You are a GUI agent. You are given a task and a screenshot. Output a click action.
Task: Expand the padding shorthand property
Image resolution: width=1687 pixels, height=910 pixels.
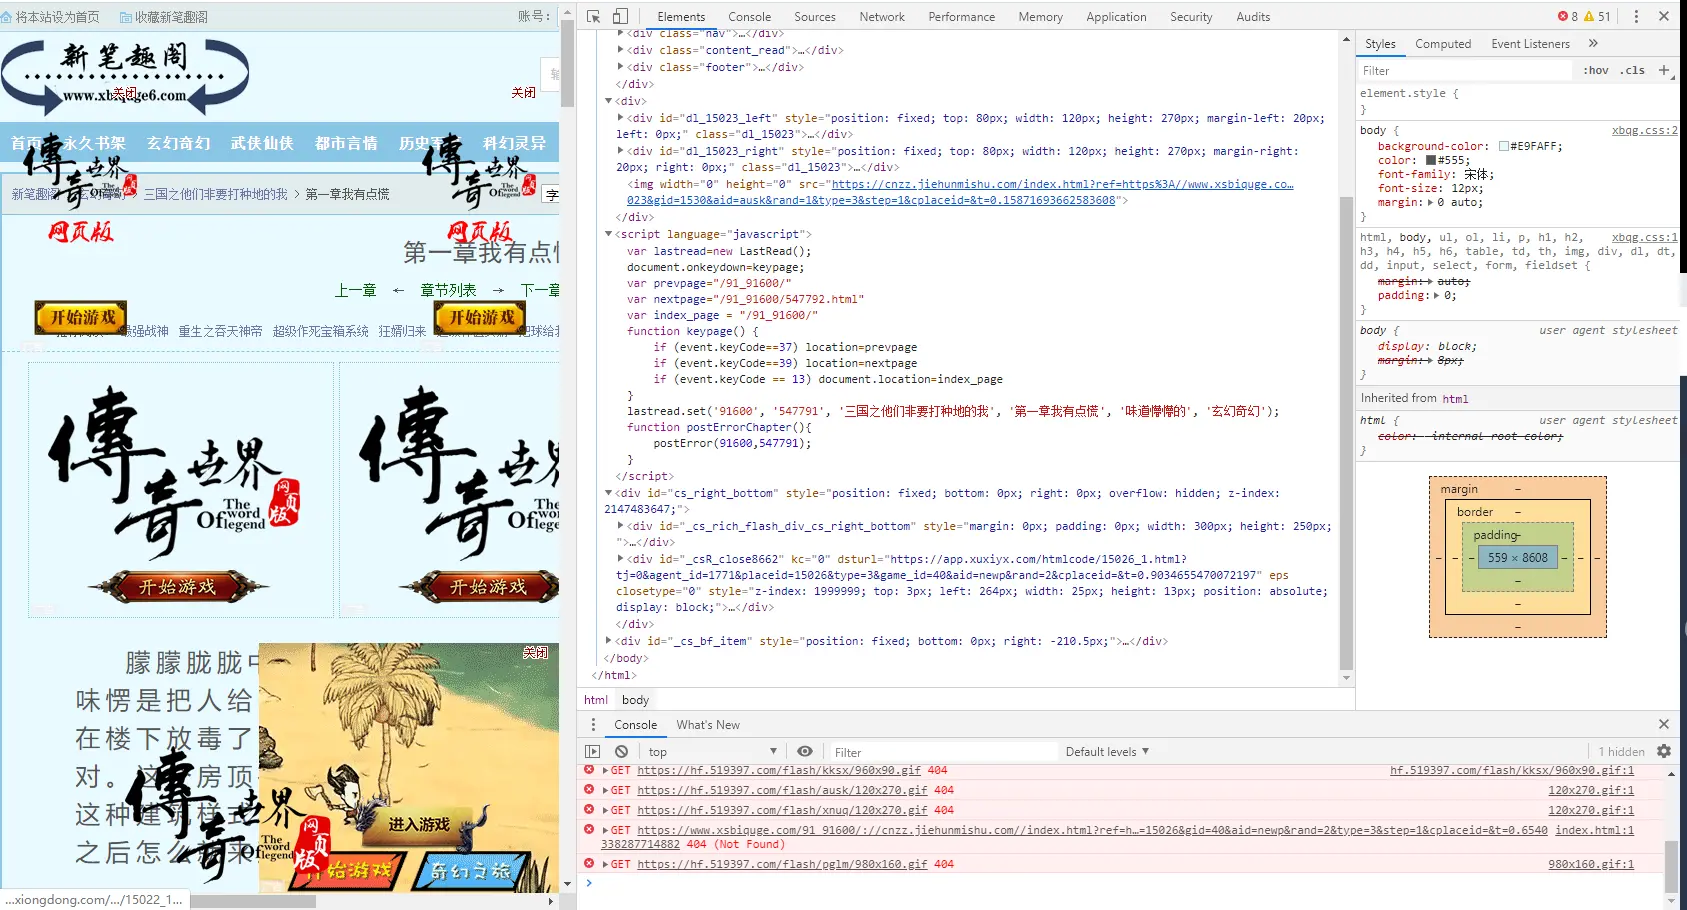[x=1438, y=295]
